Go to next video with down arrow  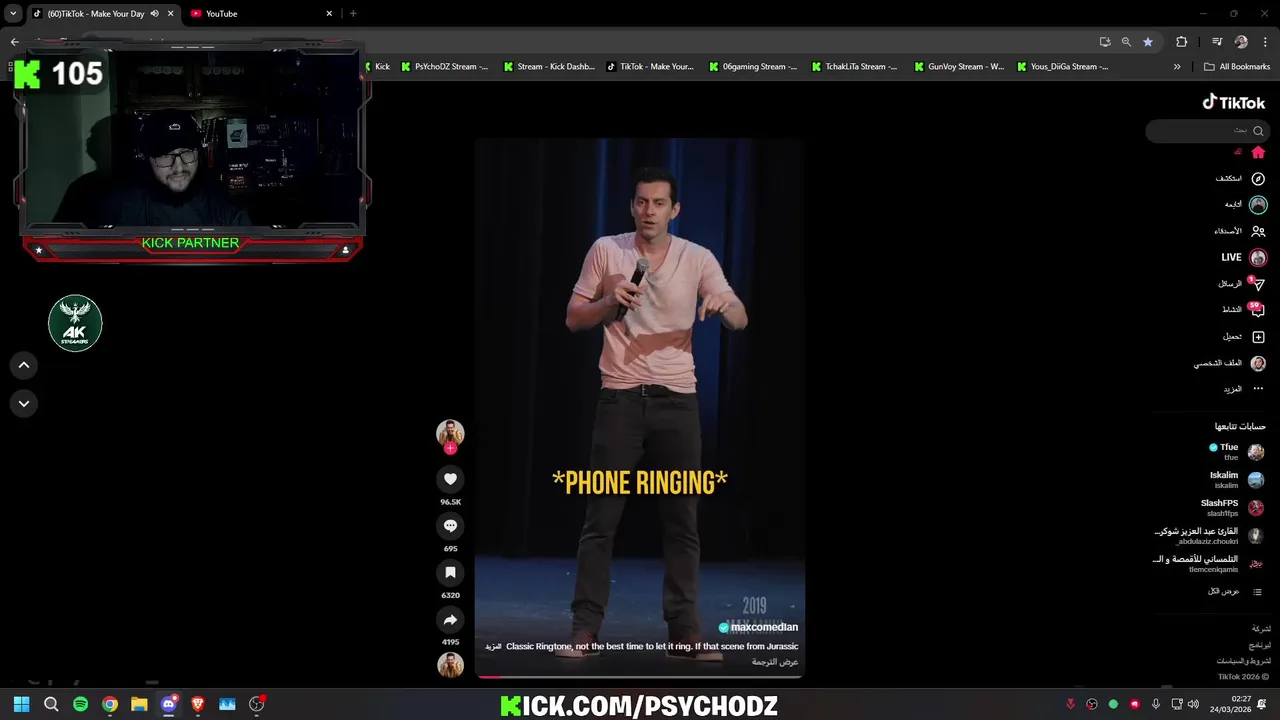[x=24, y=403]
